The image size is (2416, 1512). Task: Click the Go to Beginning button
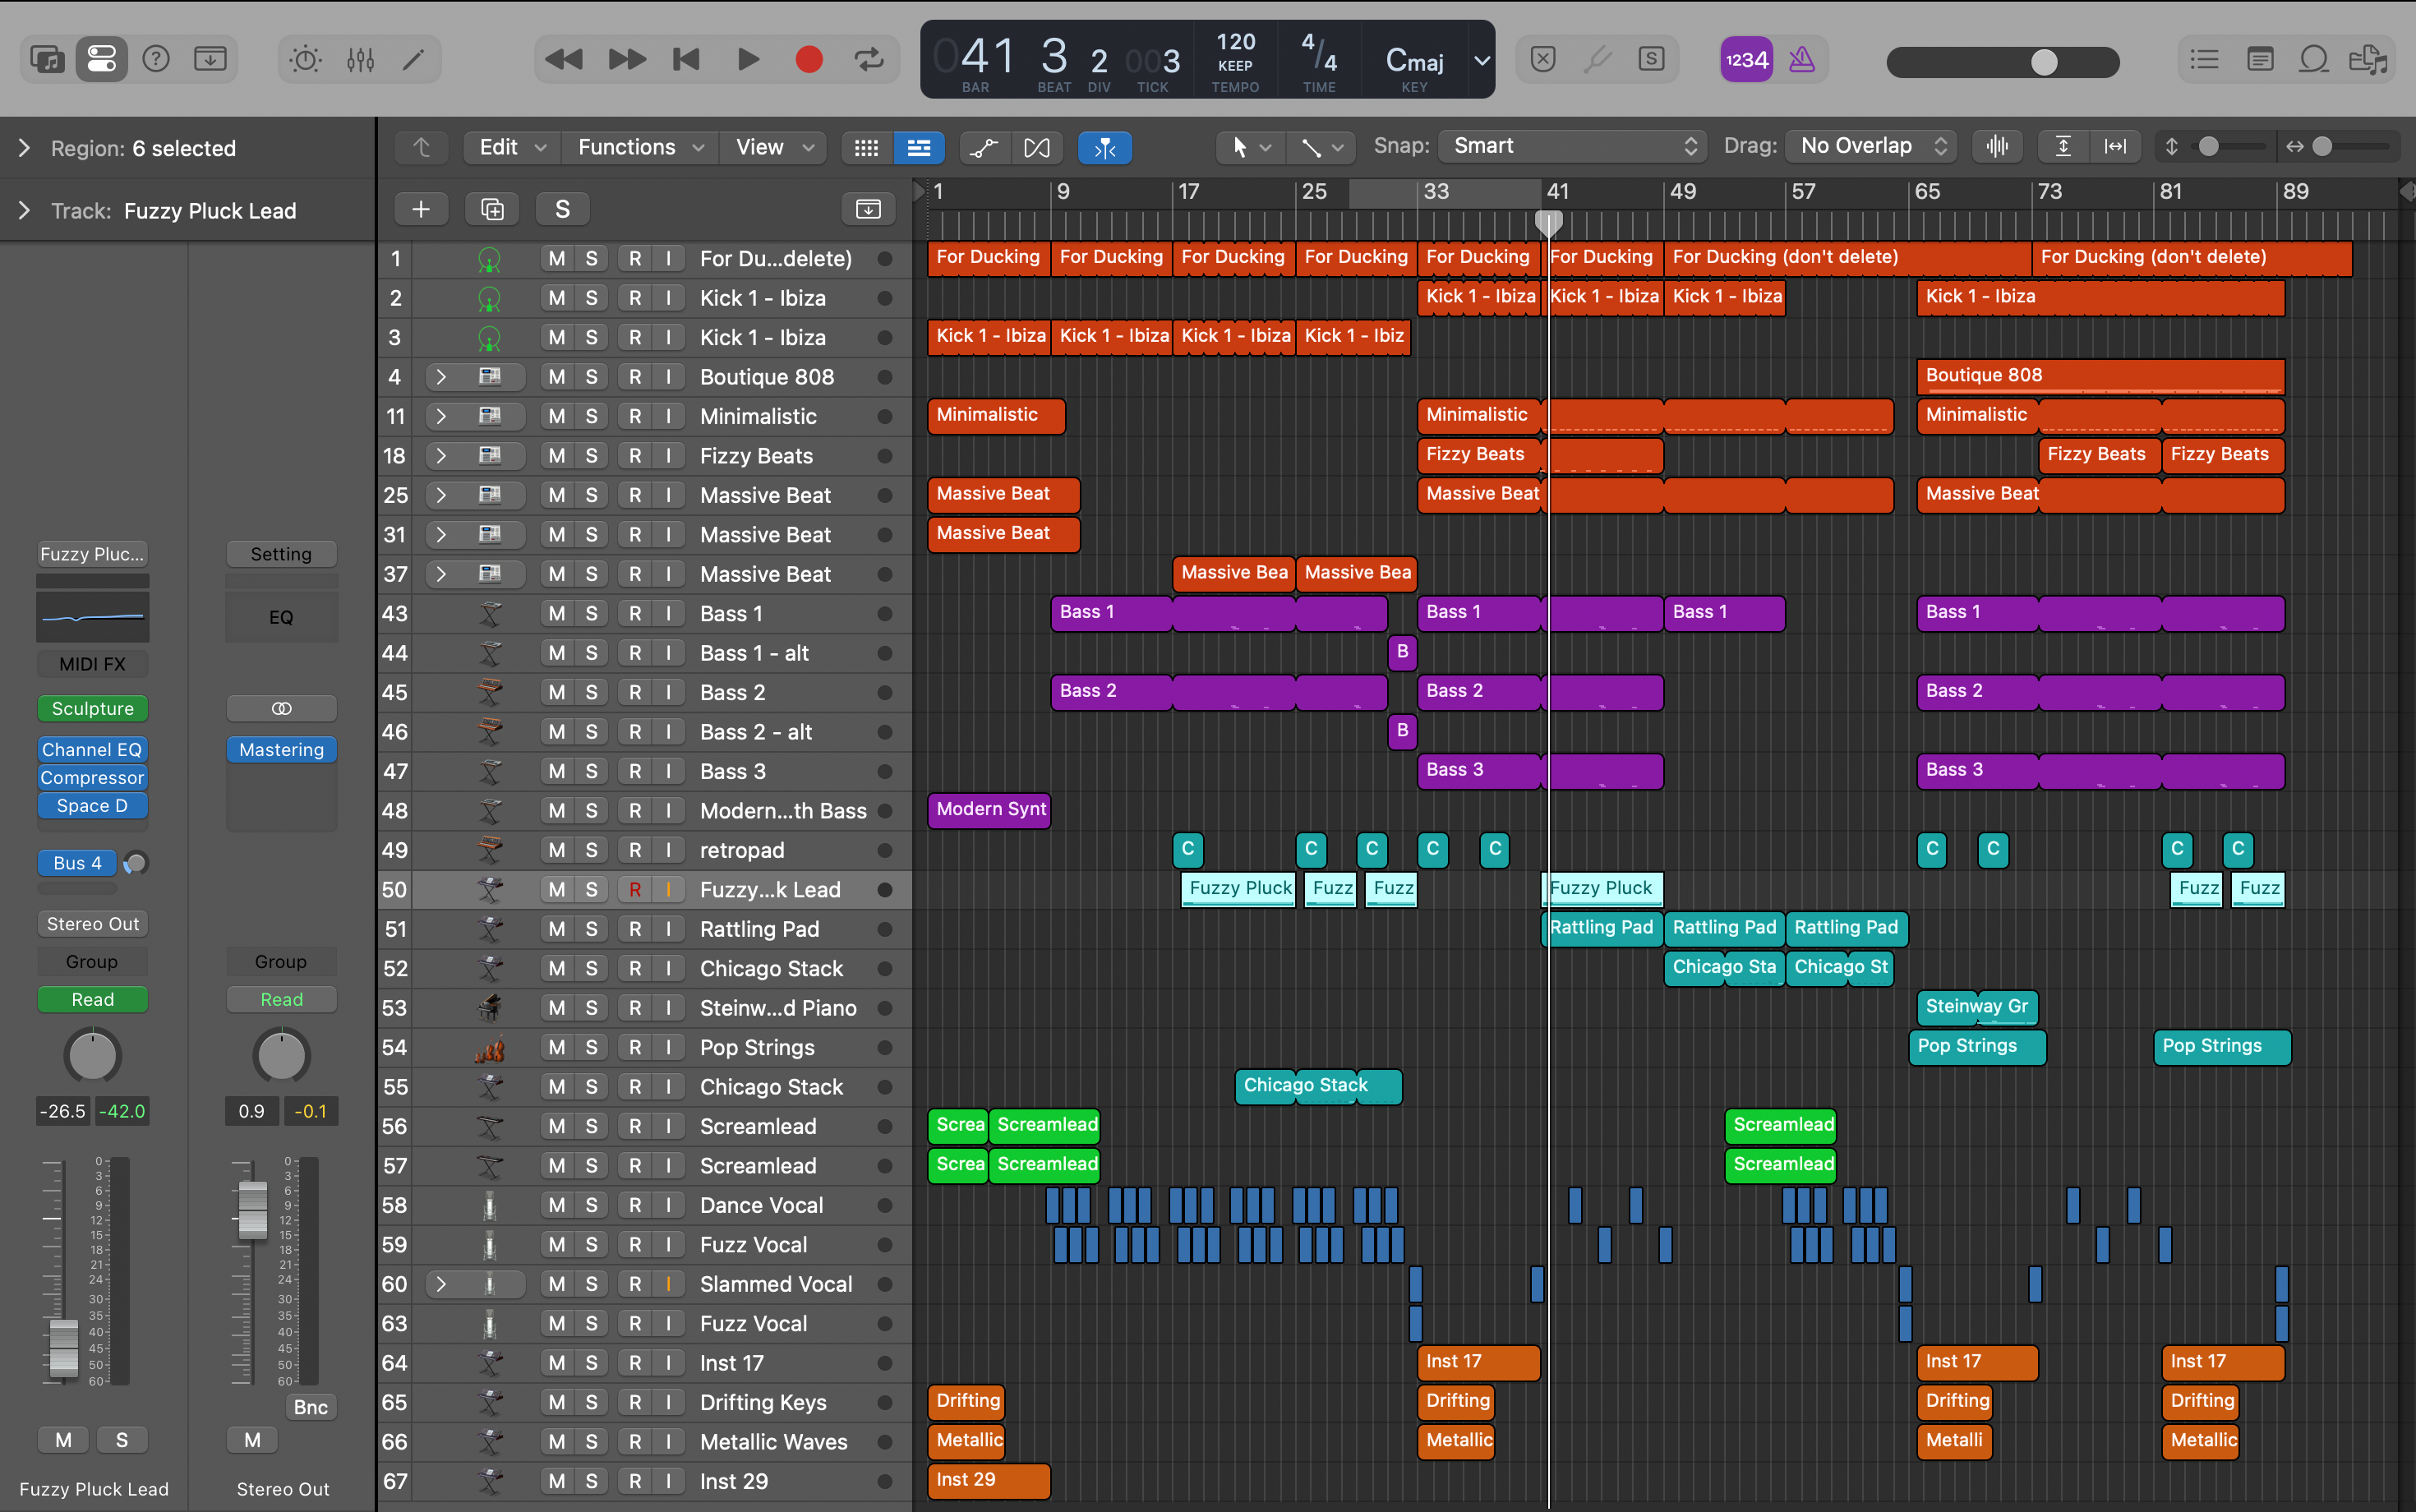686,60
